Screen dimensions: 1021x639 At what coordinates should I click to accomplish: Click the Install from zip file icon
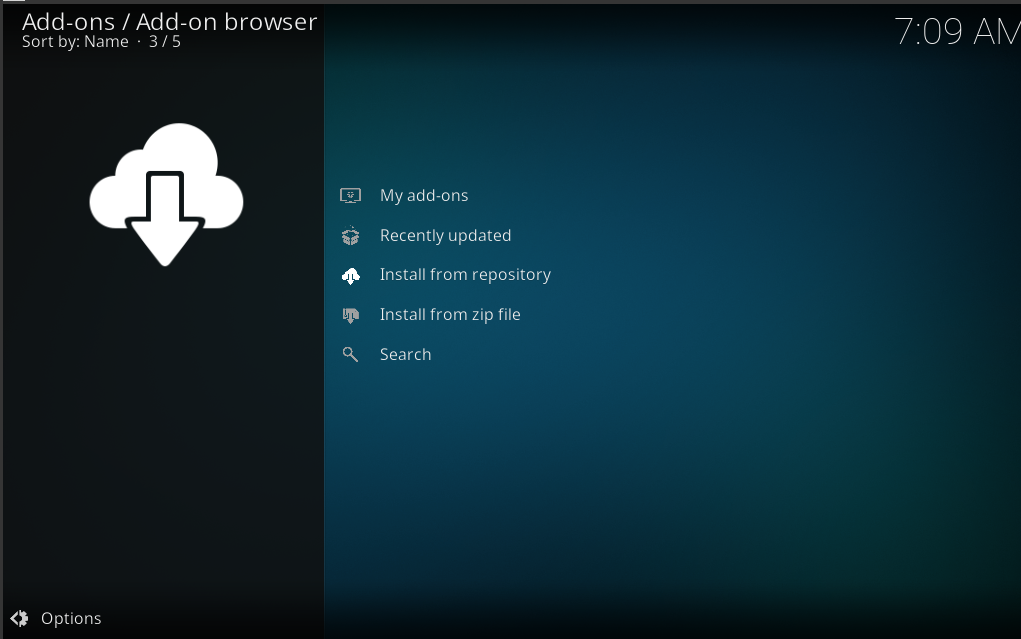tap(350, 315)
